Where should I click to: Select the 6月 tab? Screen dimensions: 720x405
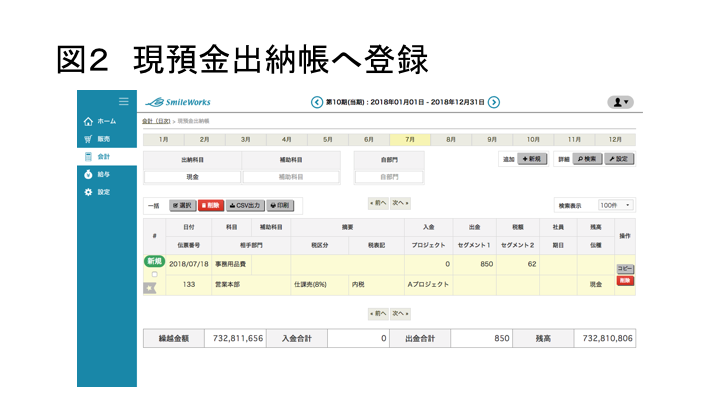[x=369, y=140]
